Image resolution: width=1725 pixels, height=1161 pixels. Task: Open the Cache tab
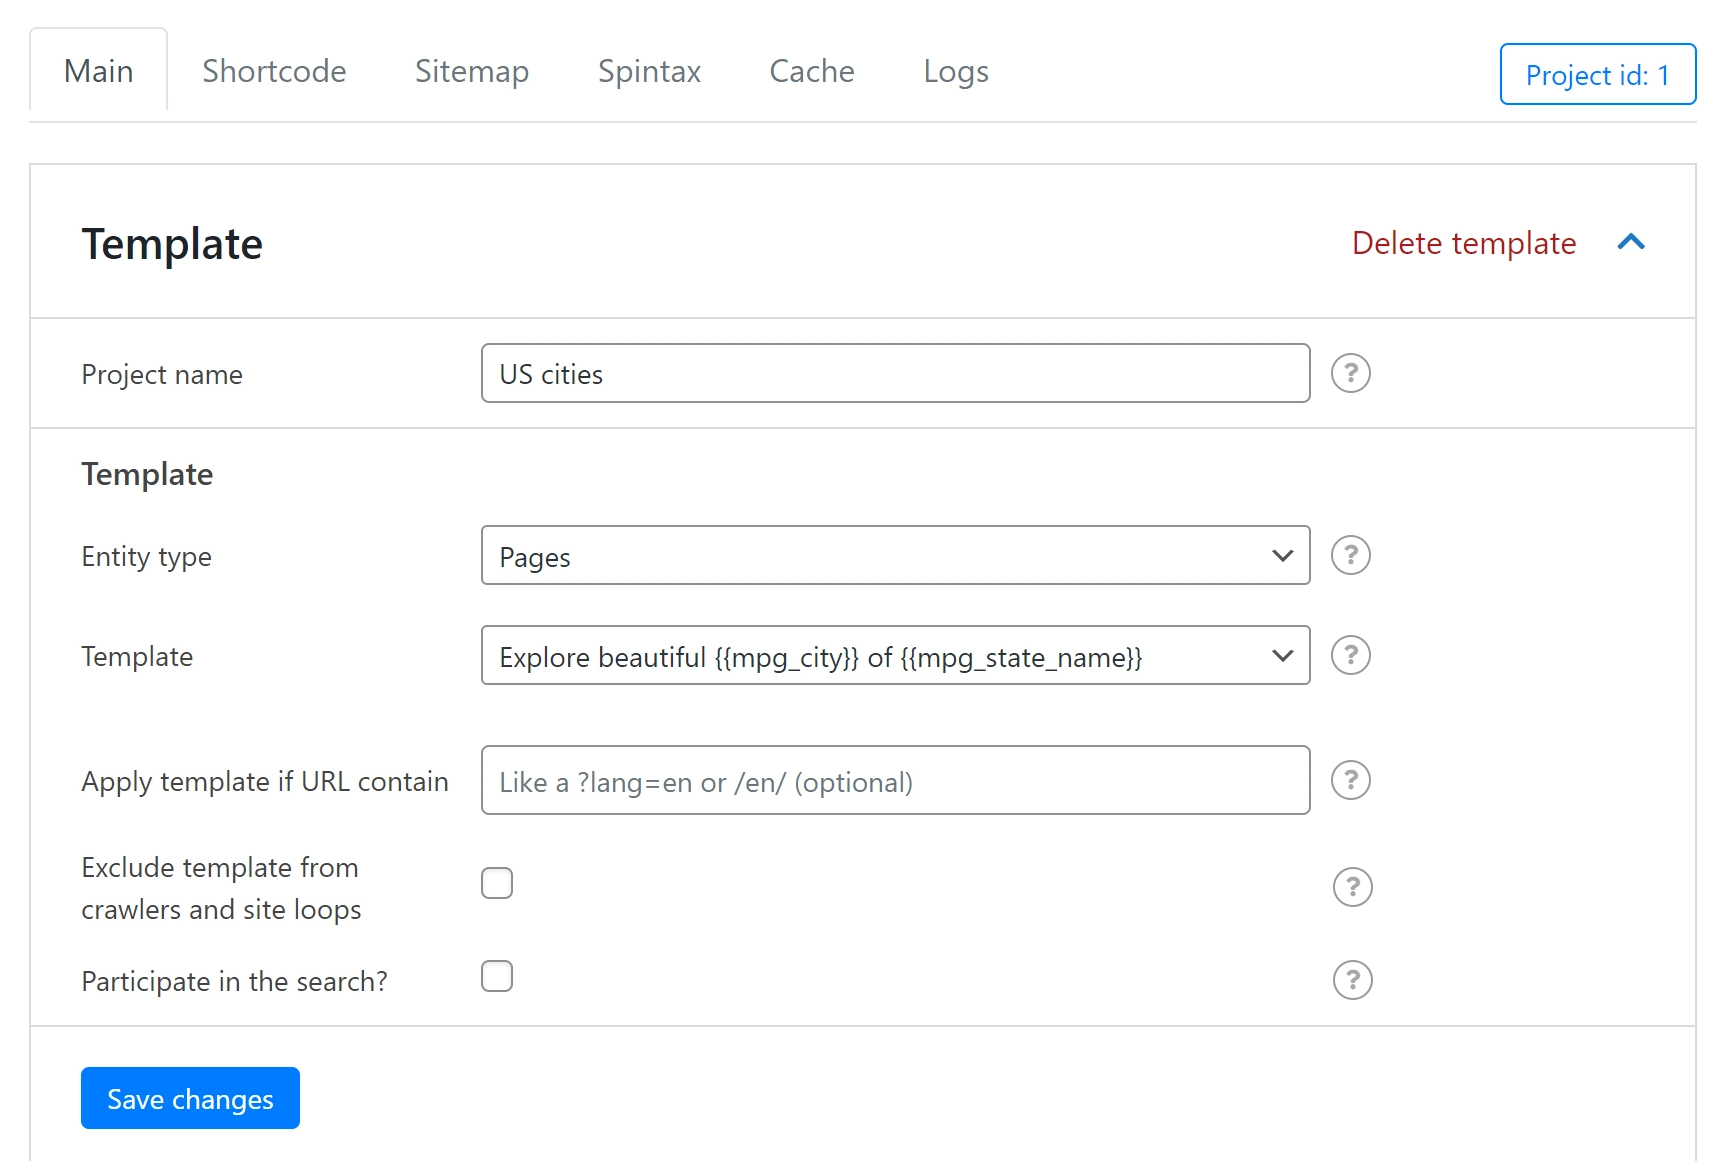tap(811, 71)
